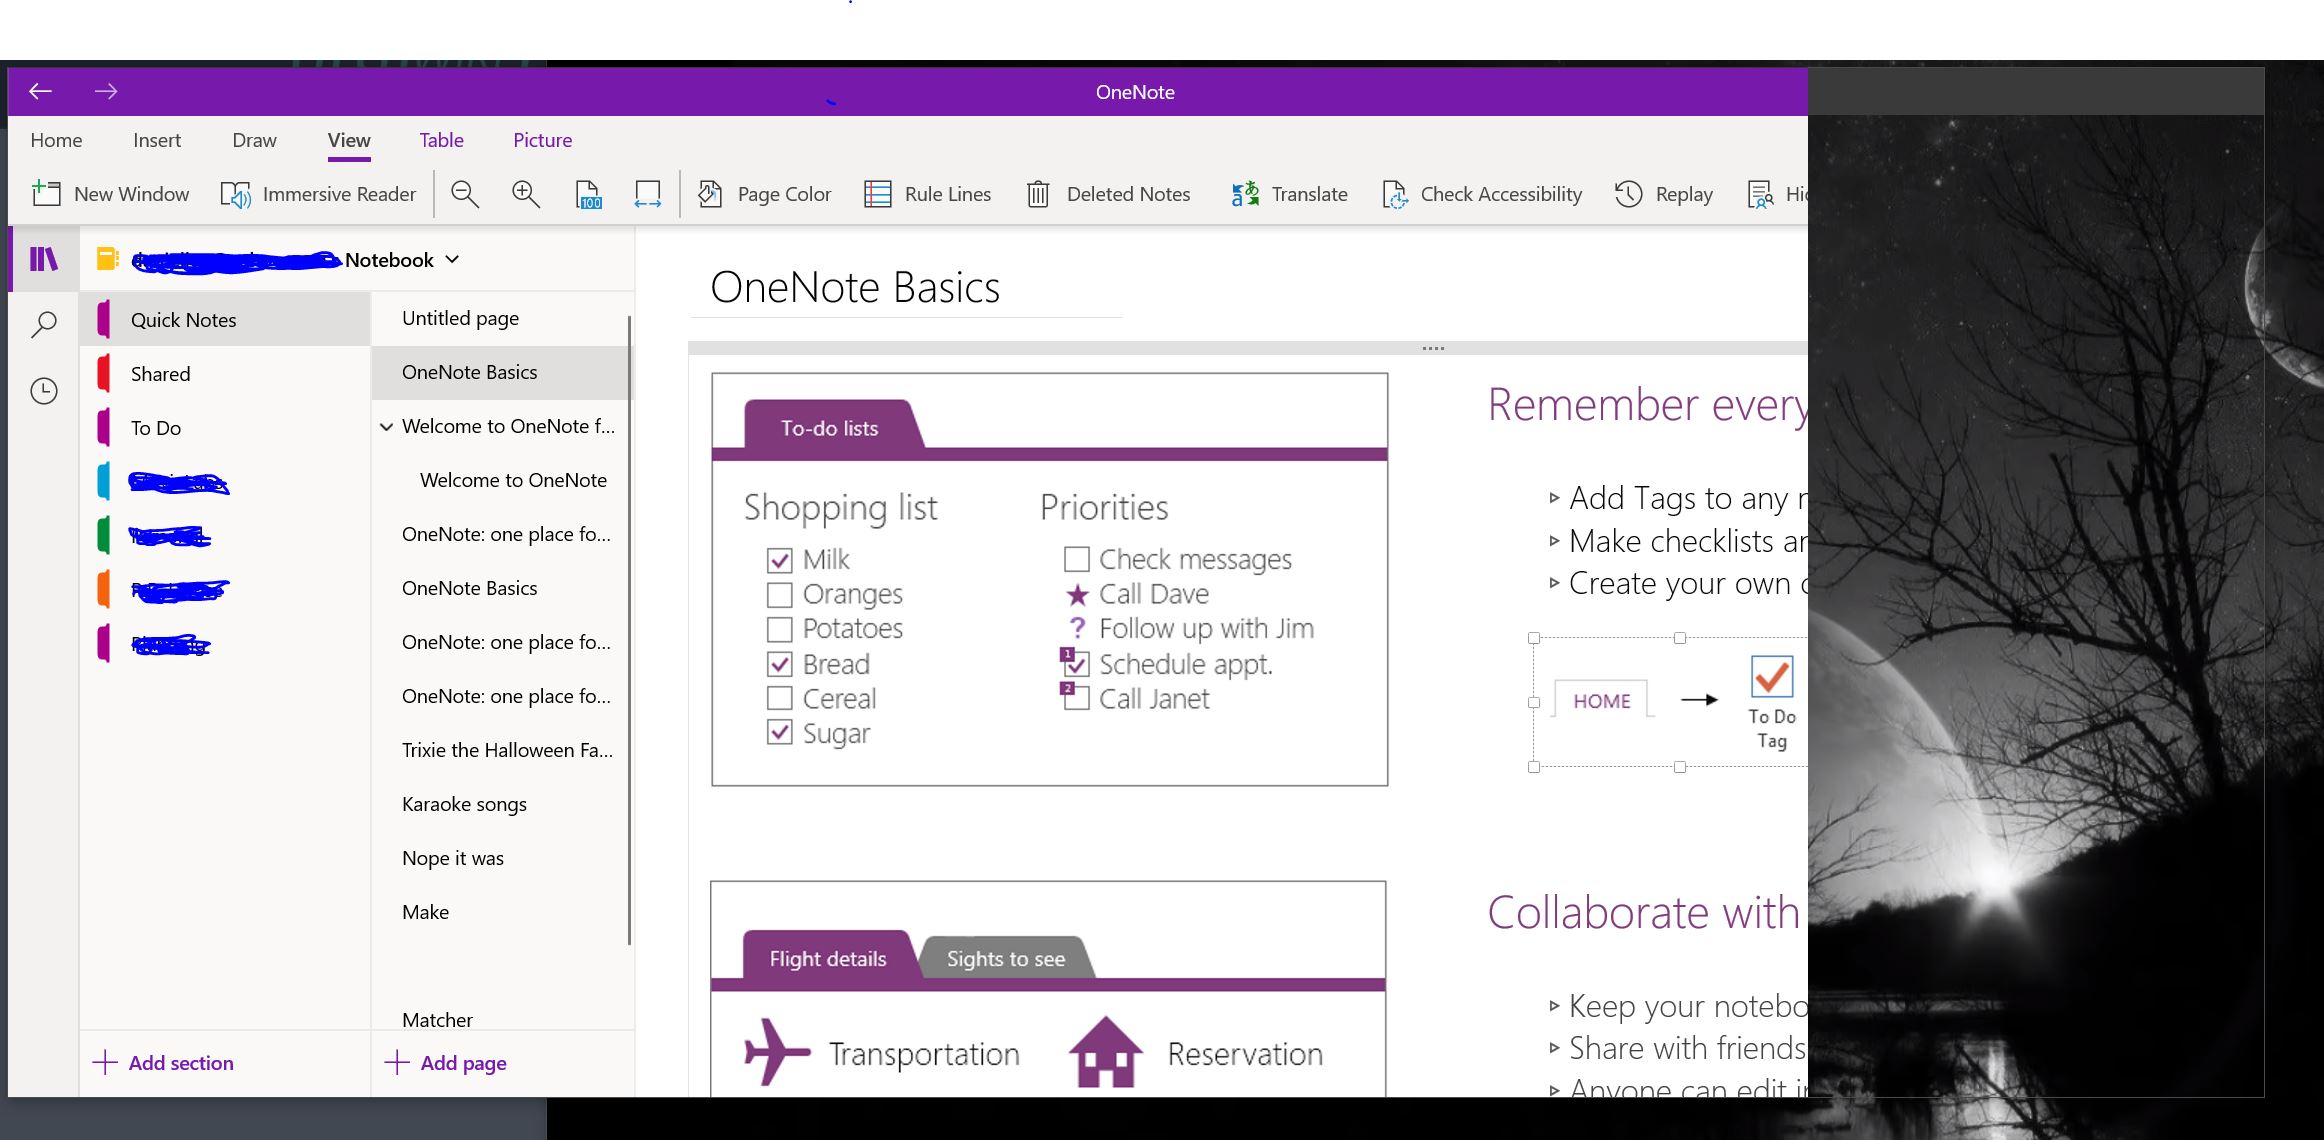The width and height of the screenshot is (2324, 1140).
Task: Set zoom to 100% icon
Action: [588, 194]
